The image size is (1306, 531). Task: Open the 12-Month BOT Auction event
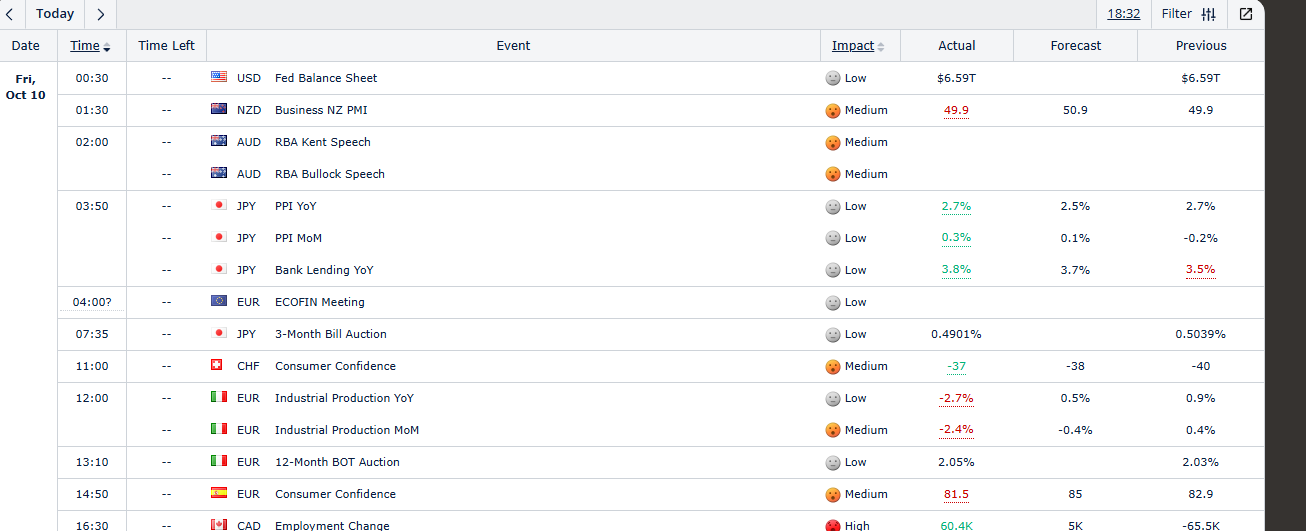coord(337,462)
